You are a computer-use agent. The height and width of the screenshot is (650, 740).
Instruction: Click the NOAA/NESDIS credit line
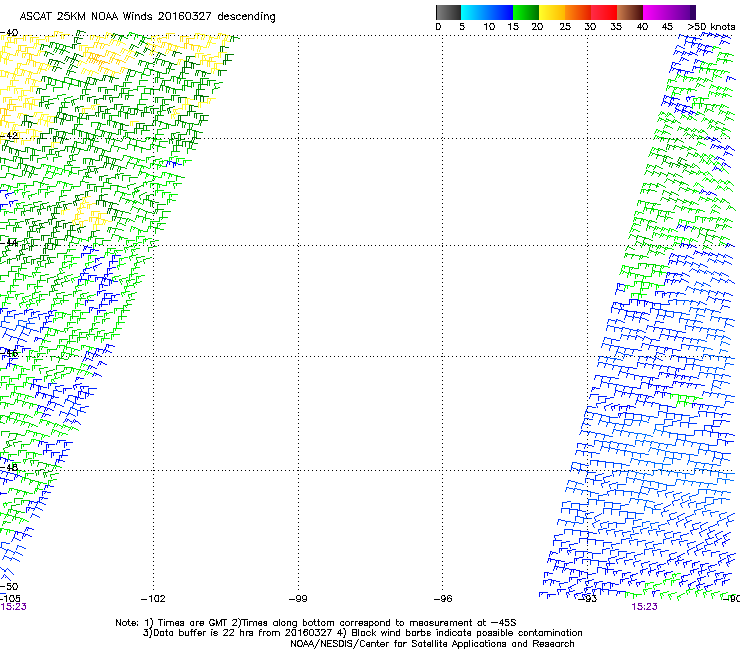click(x=432, y=644)
